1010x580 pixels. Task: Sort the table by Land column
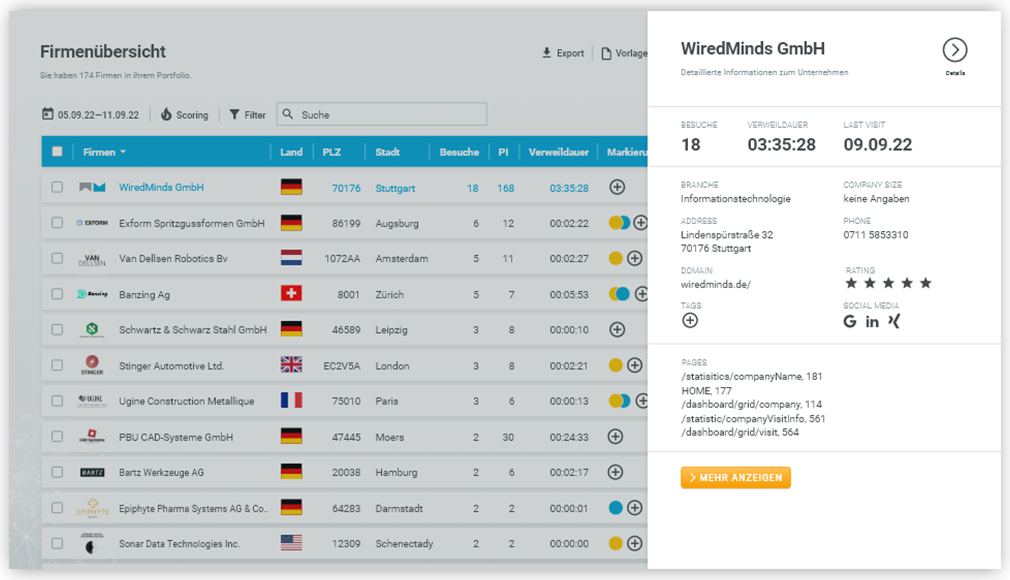click(291, 152)
